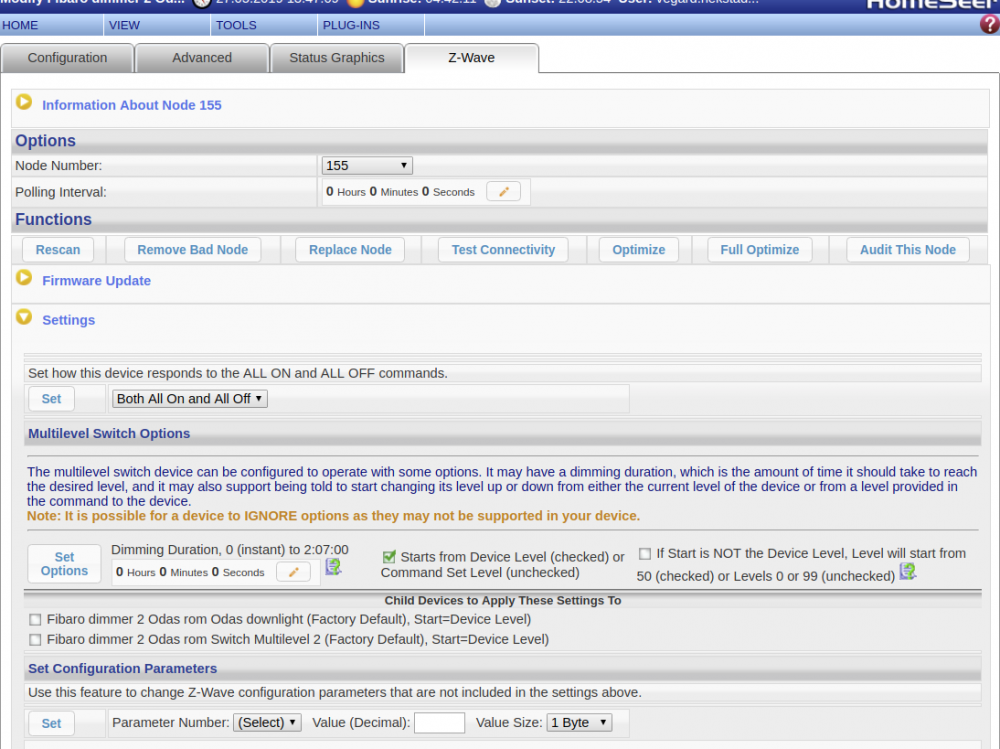Expand the Firmware Update section

tap(24, 279)
